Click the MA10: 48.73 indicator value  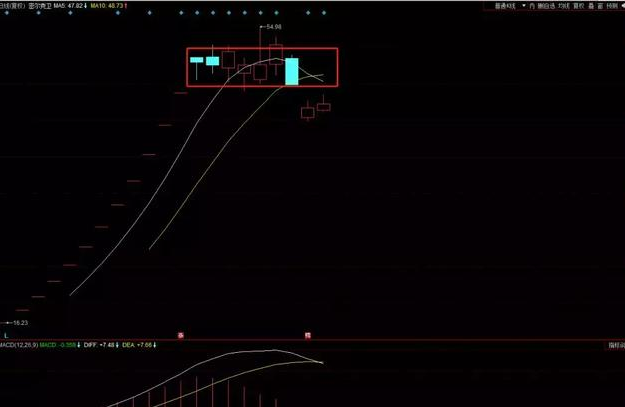point(109,6)
